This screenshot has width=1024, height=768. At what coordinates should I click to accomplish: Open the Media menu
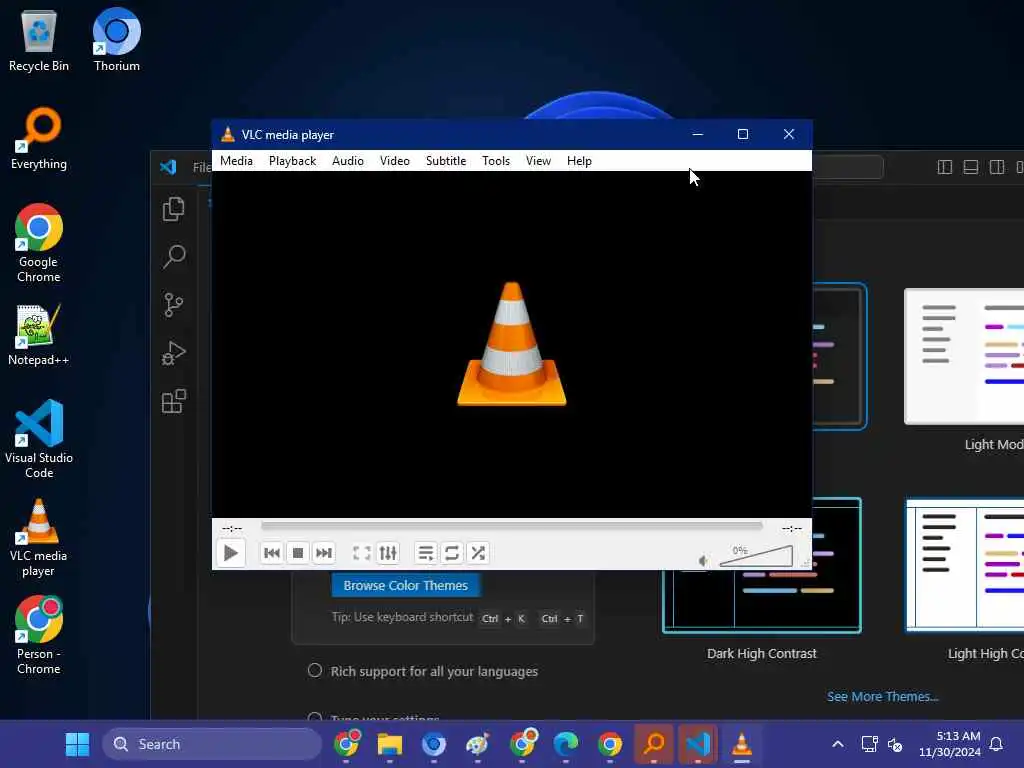(236, 161)
